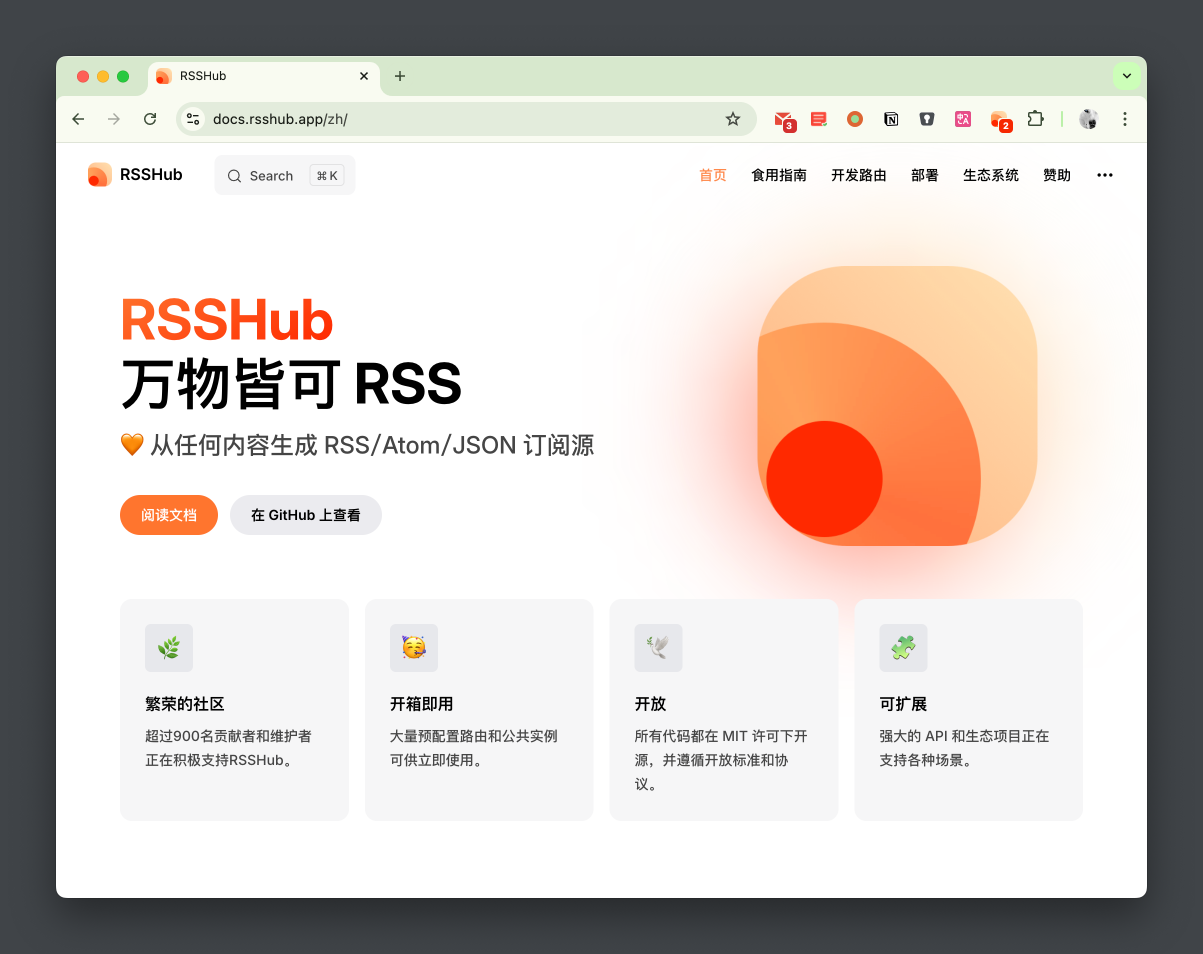Open the Notion extension icon

[891, 119]
